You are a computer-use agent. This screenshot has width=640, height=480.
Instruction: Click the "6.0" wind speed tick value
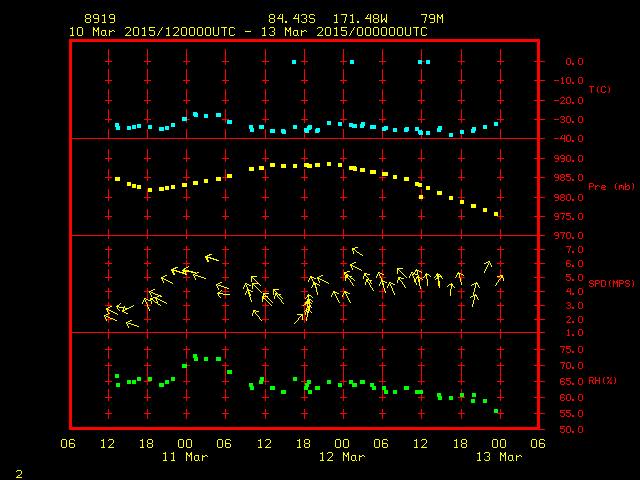(x=574, y=264)
